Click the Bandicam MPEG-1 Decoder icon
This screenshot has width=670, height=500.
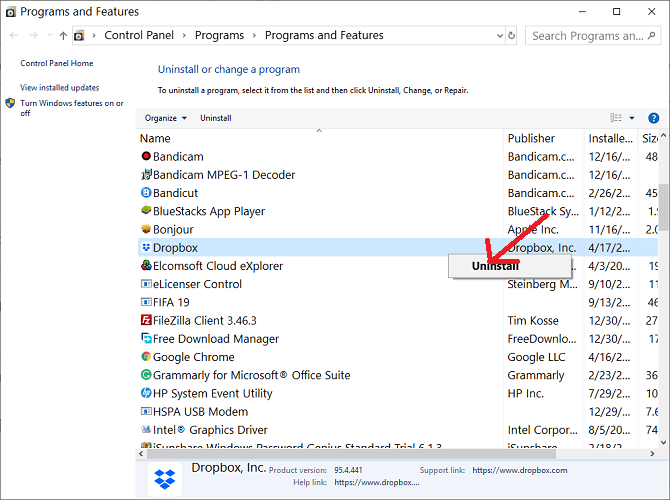(146, 174)
